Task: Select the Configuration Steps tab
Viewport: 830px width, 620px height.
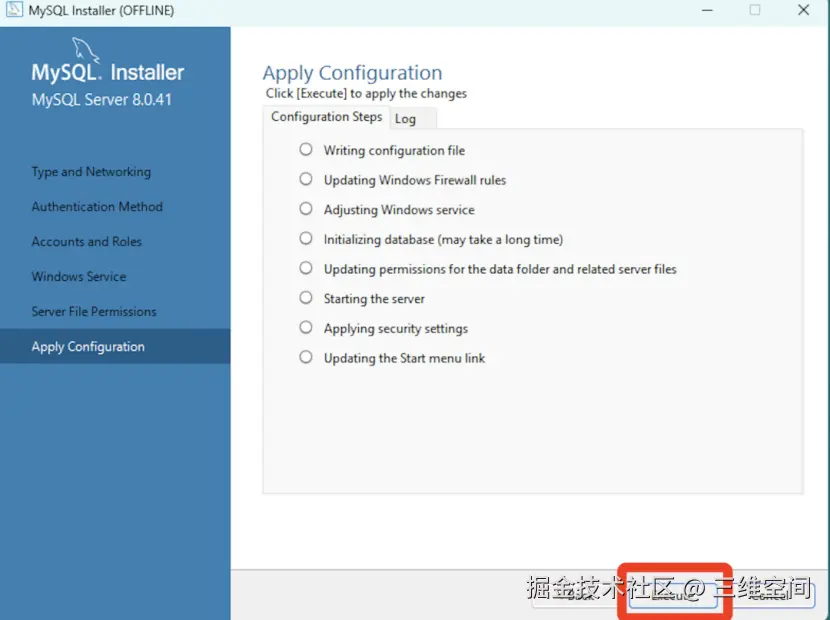Action: coord(325,116)
